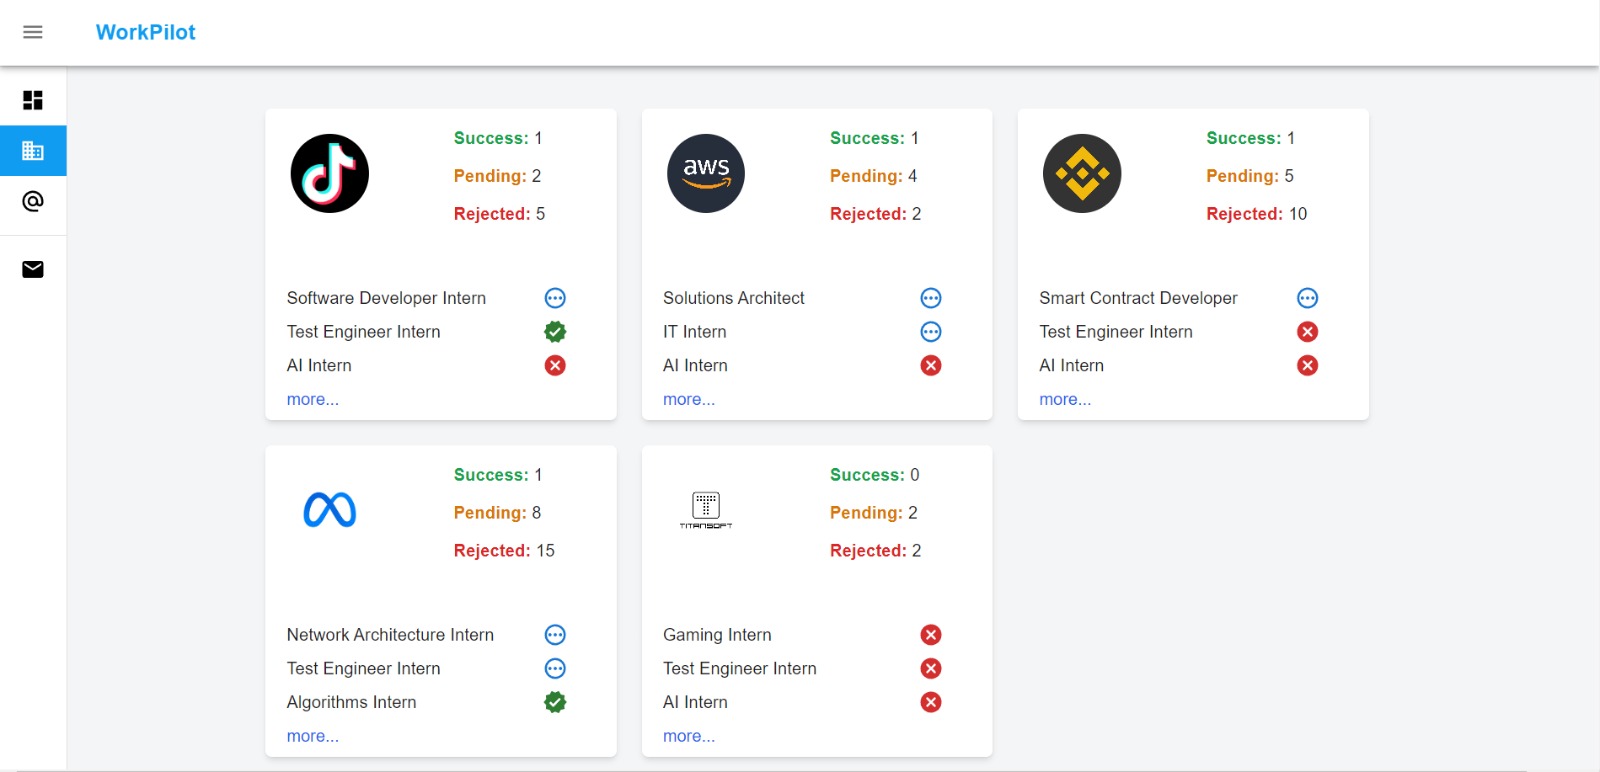This screenshot has width=1600, height=772.
Task: Select Gaming Intern position
Action: pyautogui.click(x=717, y=635)
